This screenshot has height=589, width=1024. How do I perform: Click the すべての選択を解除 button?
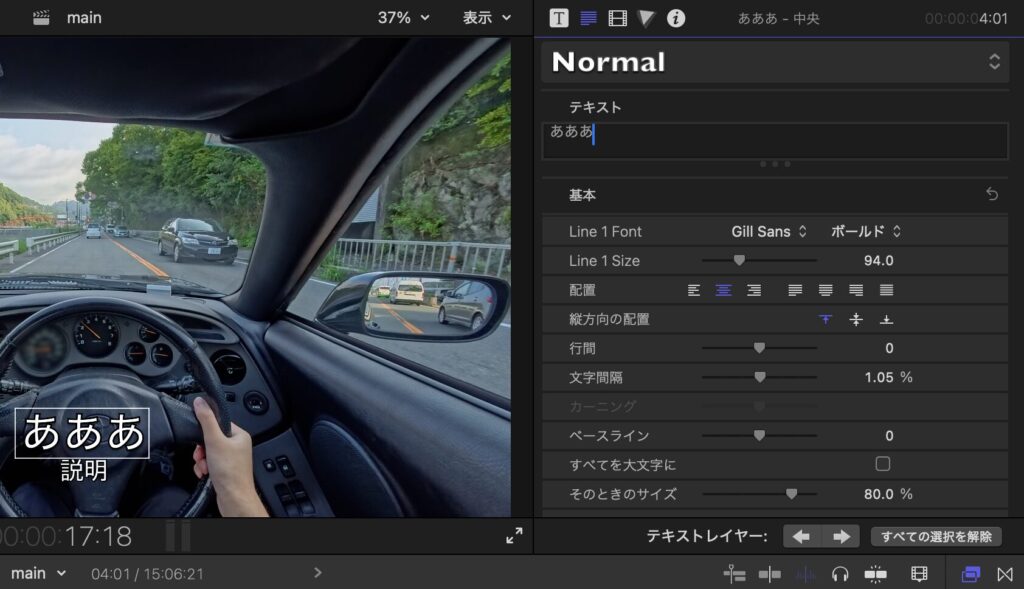(x=936, y=537)
